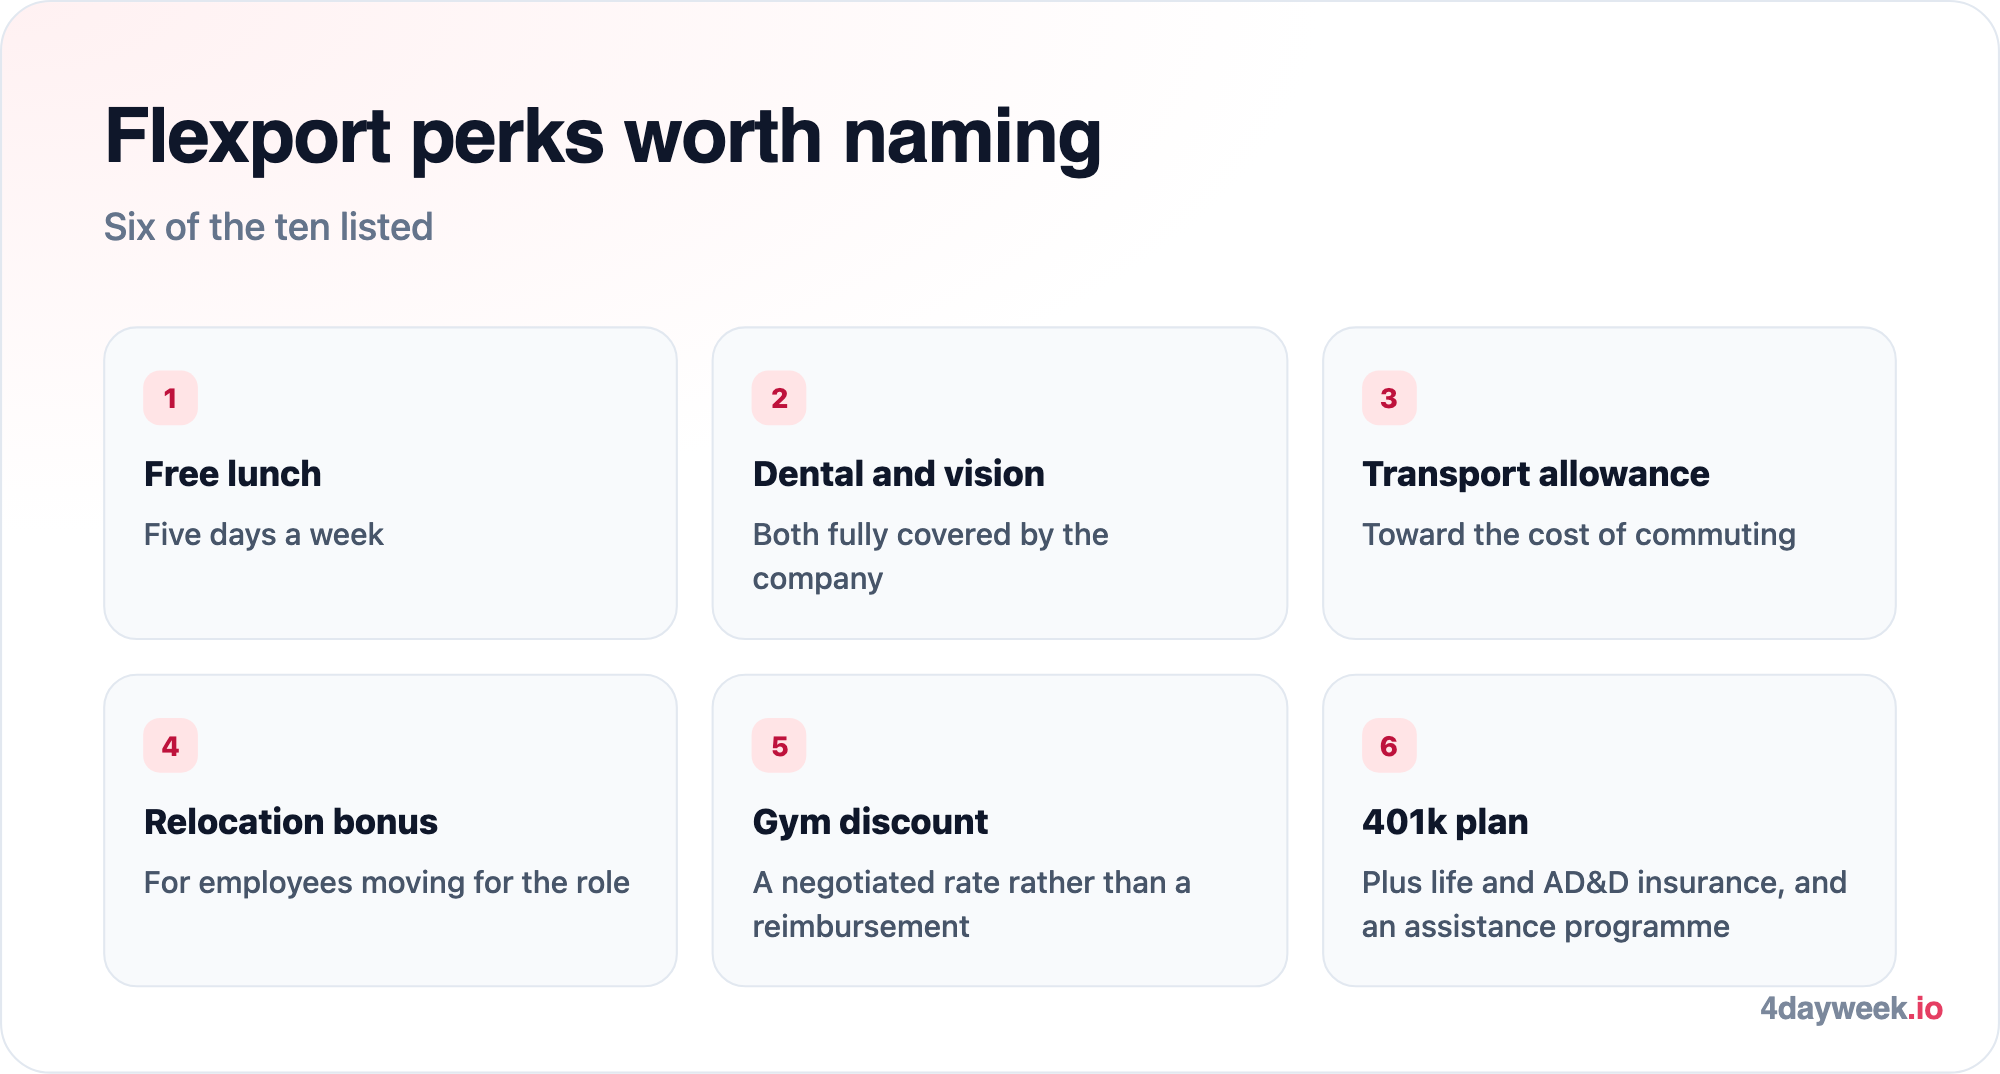Click the number 3 badge
Image resolution: width=2000 pixels, height=1074 pixels.
tap(1389, 398)
